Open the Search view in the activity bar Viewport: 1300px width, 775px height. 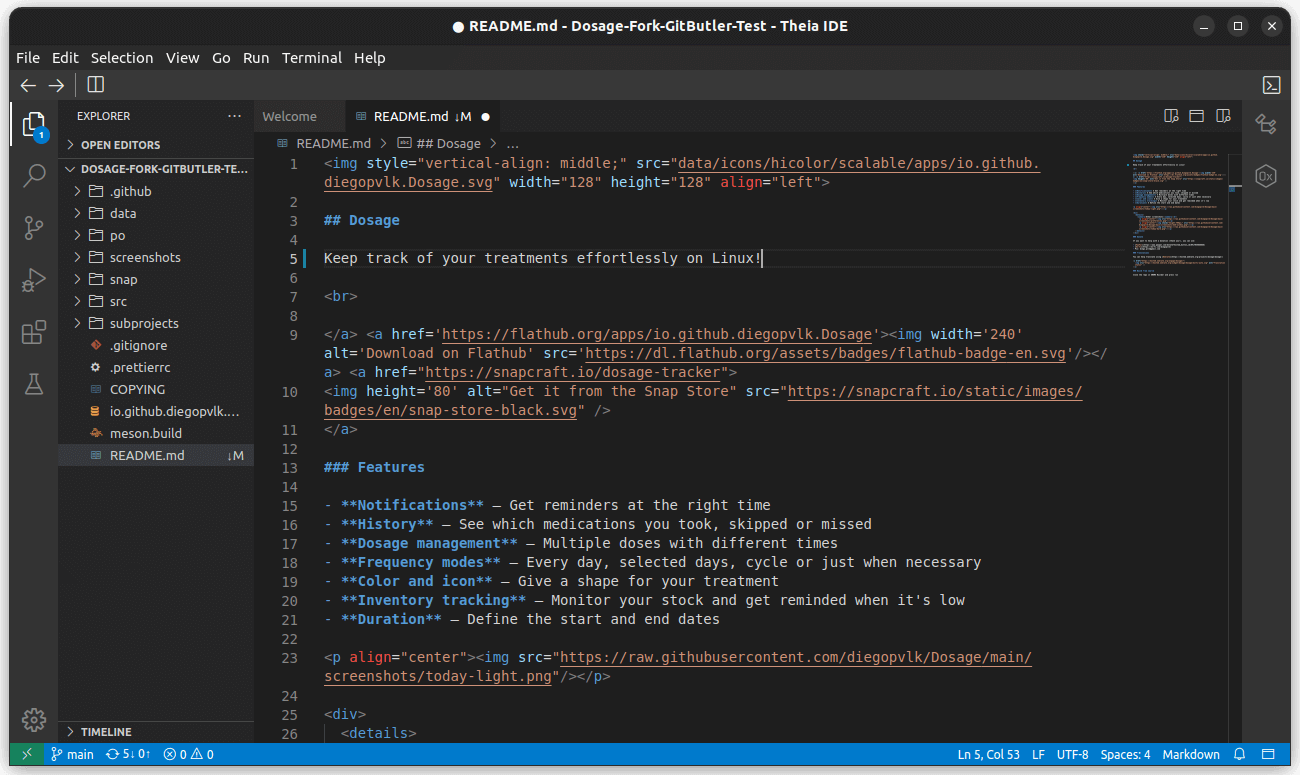[x=34, y=175]
